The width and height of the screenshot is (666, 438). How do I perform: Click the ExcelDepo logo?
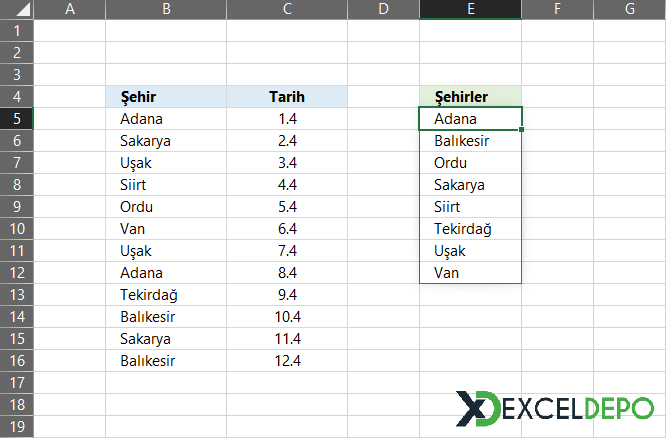[554, 408]
